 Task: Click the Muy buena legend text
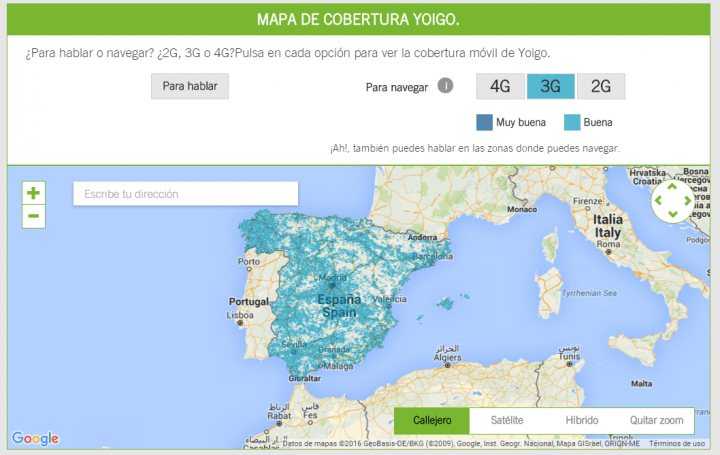pyautogui.click(x=521, y=123)
